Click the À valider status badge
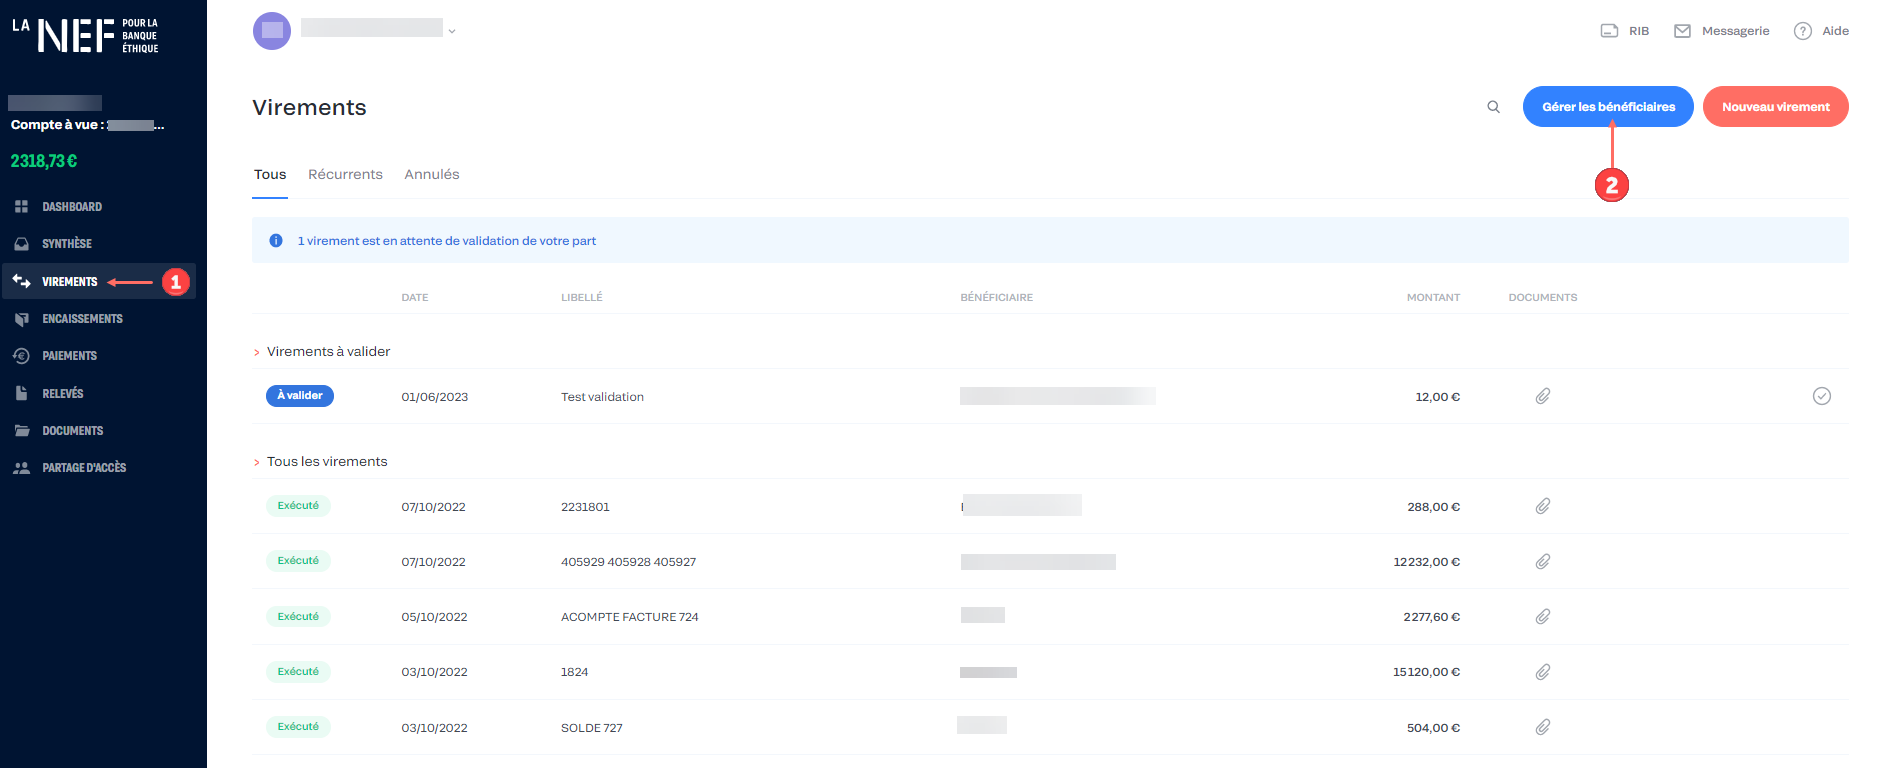 300,396
